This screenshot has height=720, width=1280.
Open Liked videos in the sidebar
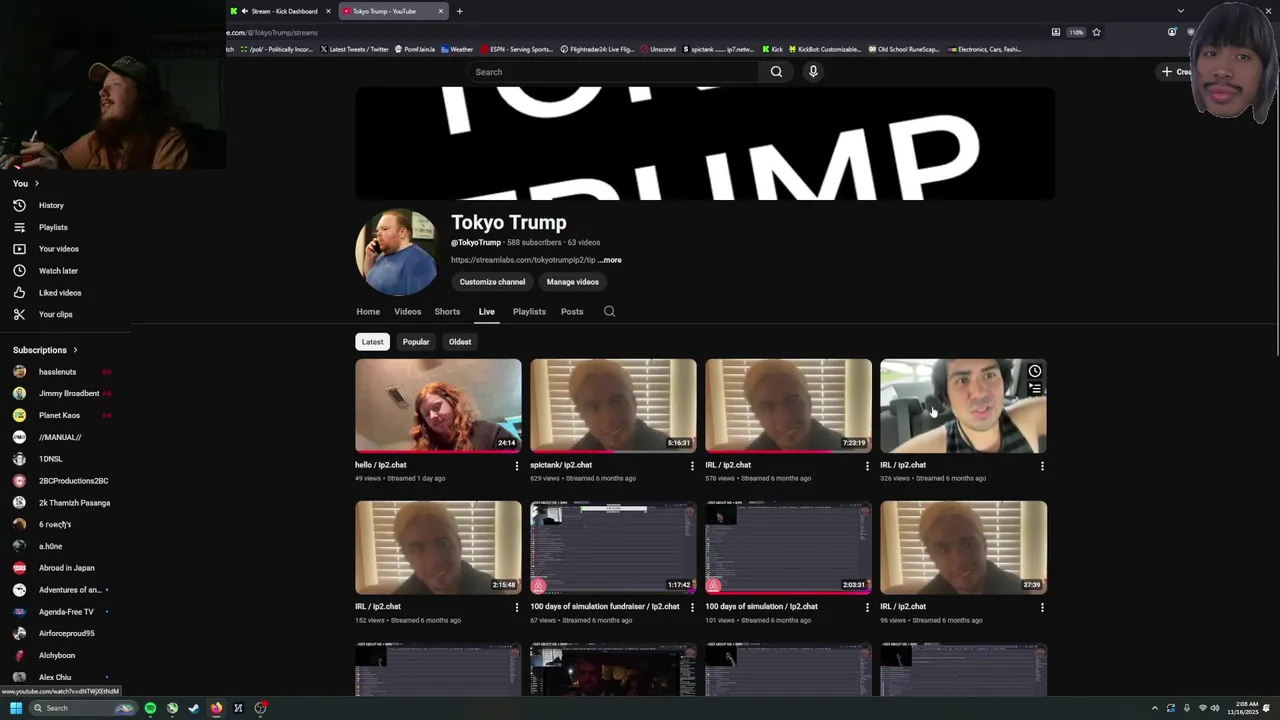coord(60,293)
